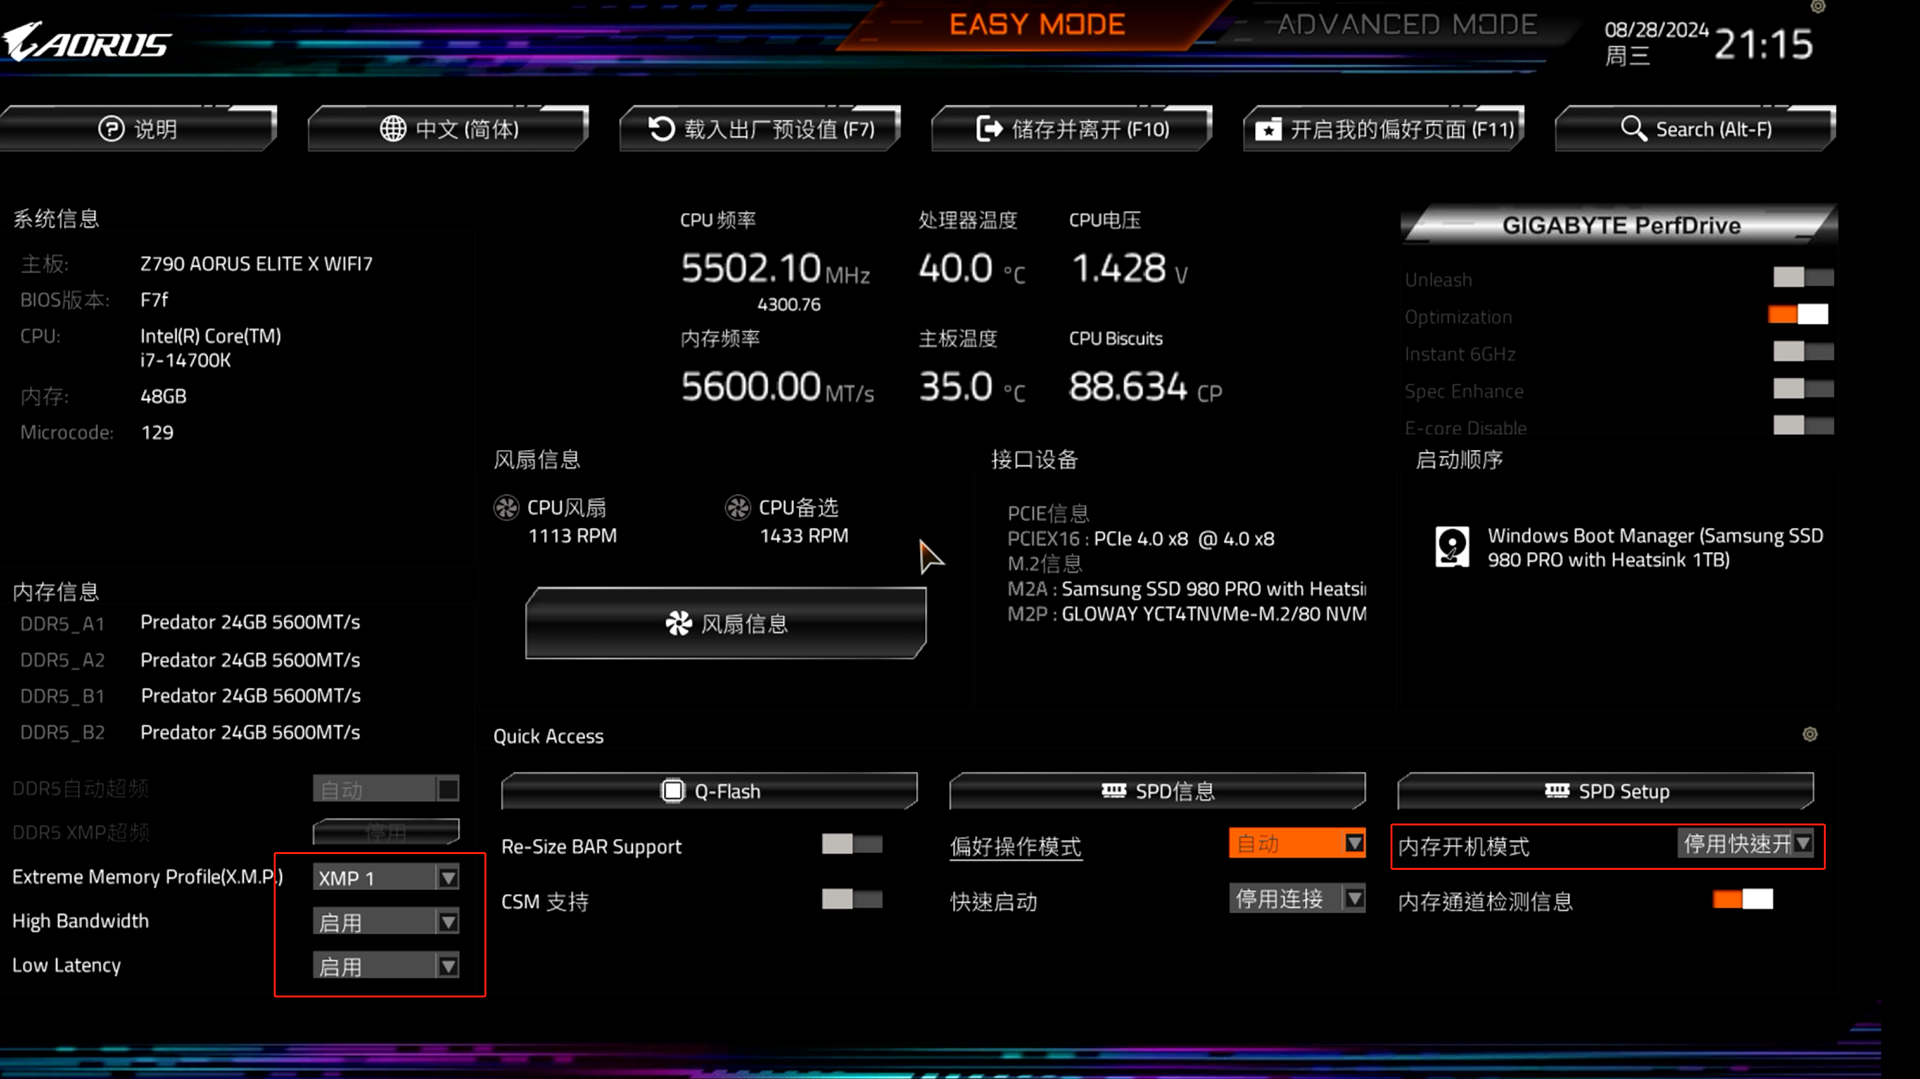Click the CPU风扇 fan icon
The height and width of the screenshot is (1079, 1920).
506,508
